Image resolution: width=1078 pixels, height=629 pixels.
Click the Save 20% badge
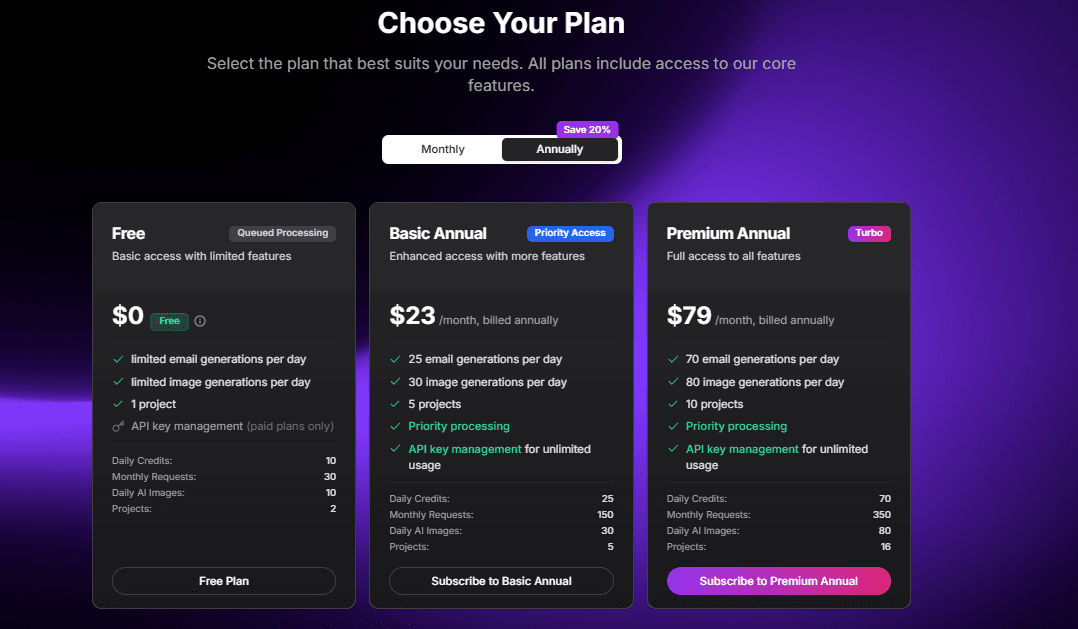point(588,129)
